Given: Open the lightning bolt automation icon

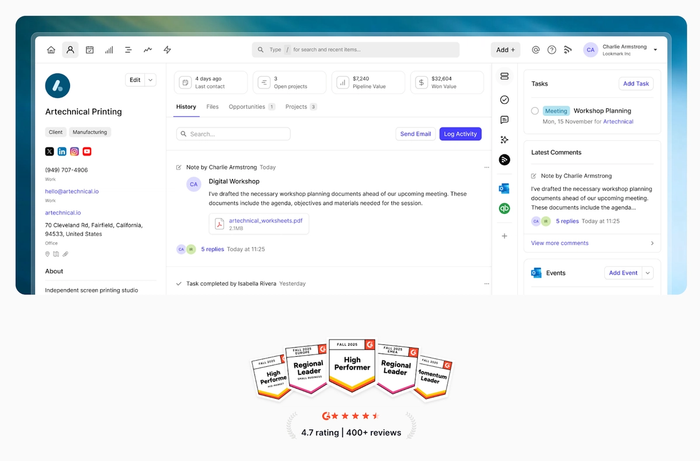Looking at the screenshot, I should click(167, 50).
